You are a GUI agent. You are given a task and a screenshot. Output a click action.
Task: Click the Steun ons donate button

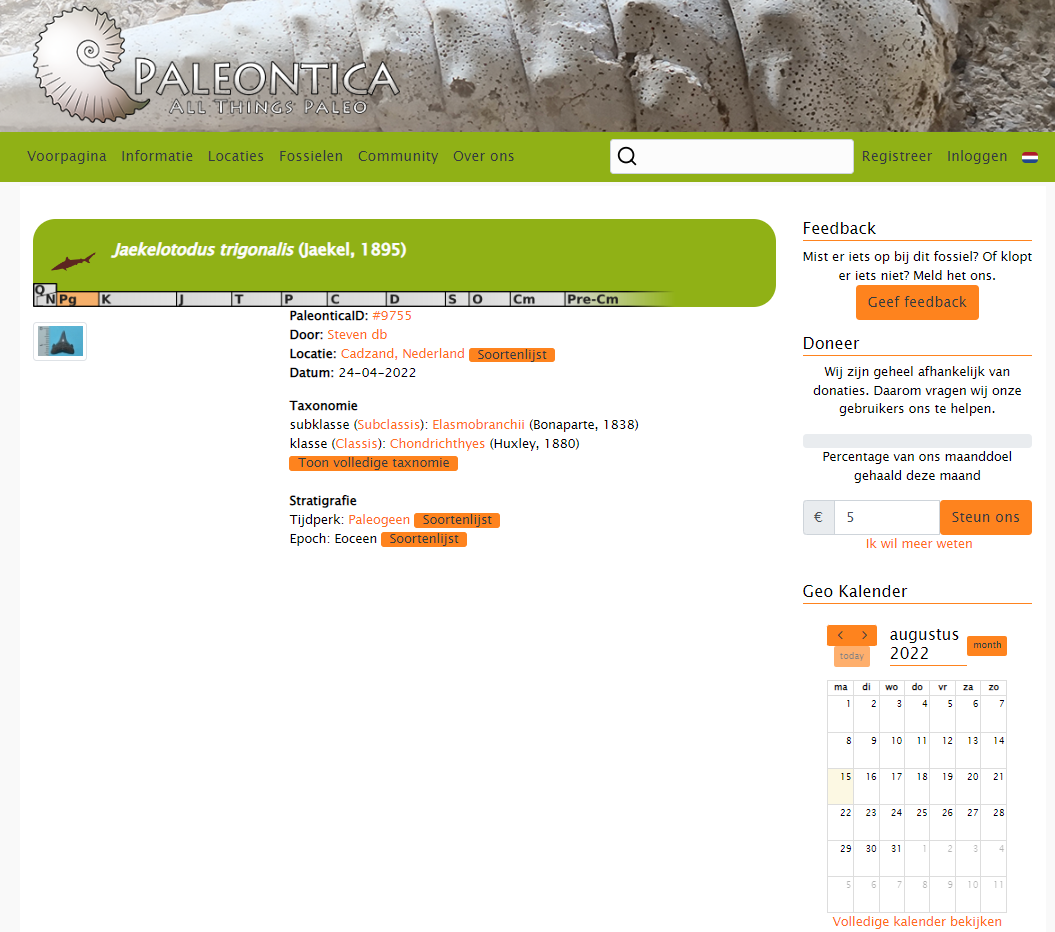click(x=985, y=517)
